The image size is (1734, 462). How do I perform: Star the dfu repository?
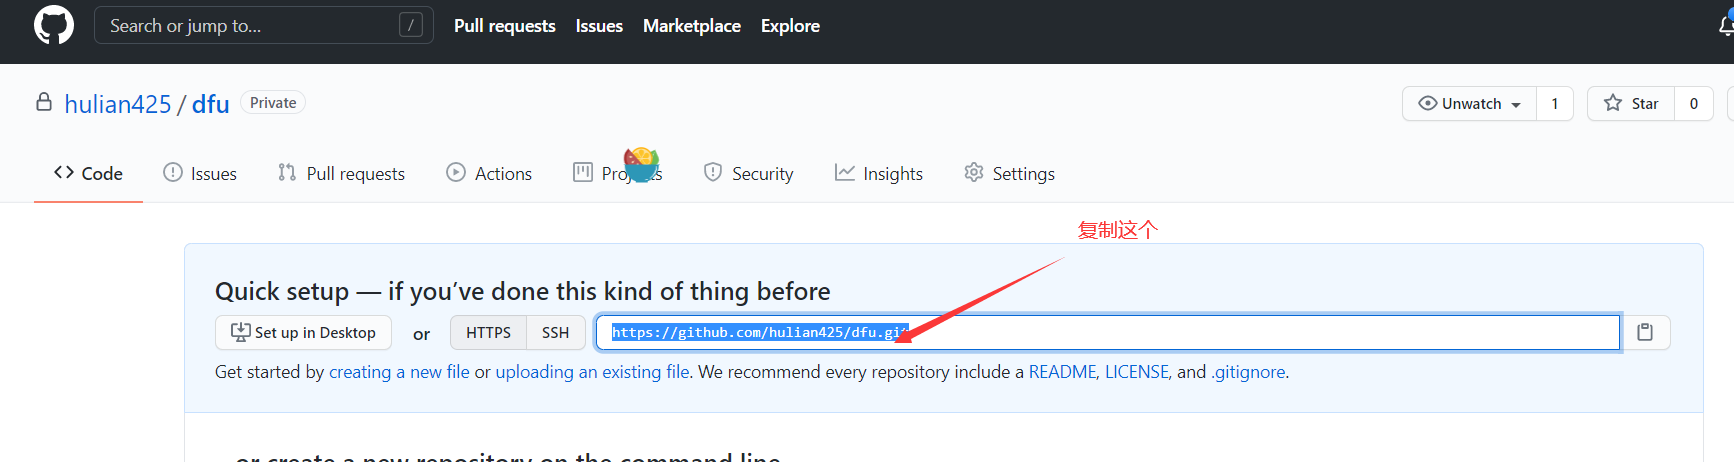point(1631,103)
